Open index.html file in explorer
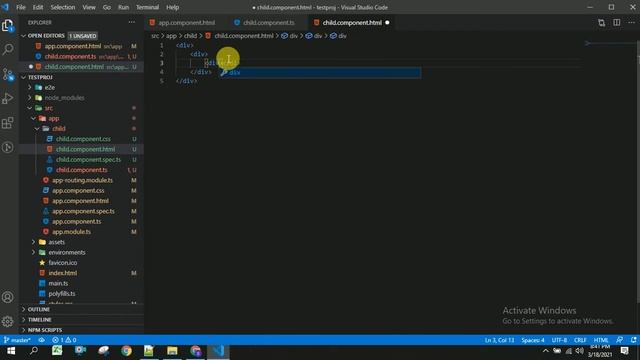The width and height of the screenshot is (640, 360). pos(63,273)
